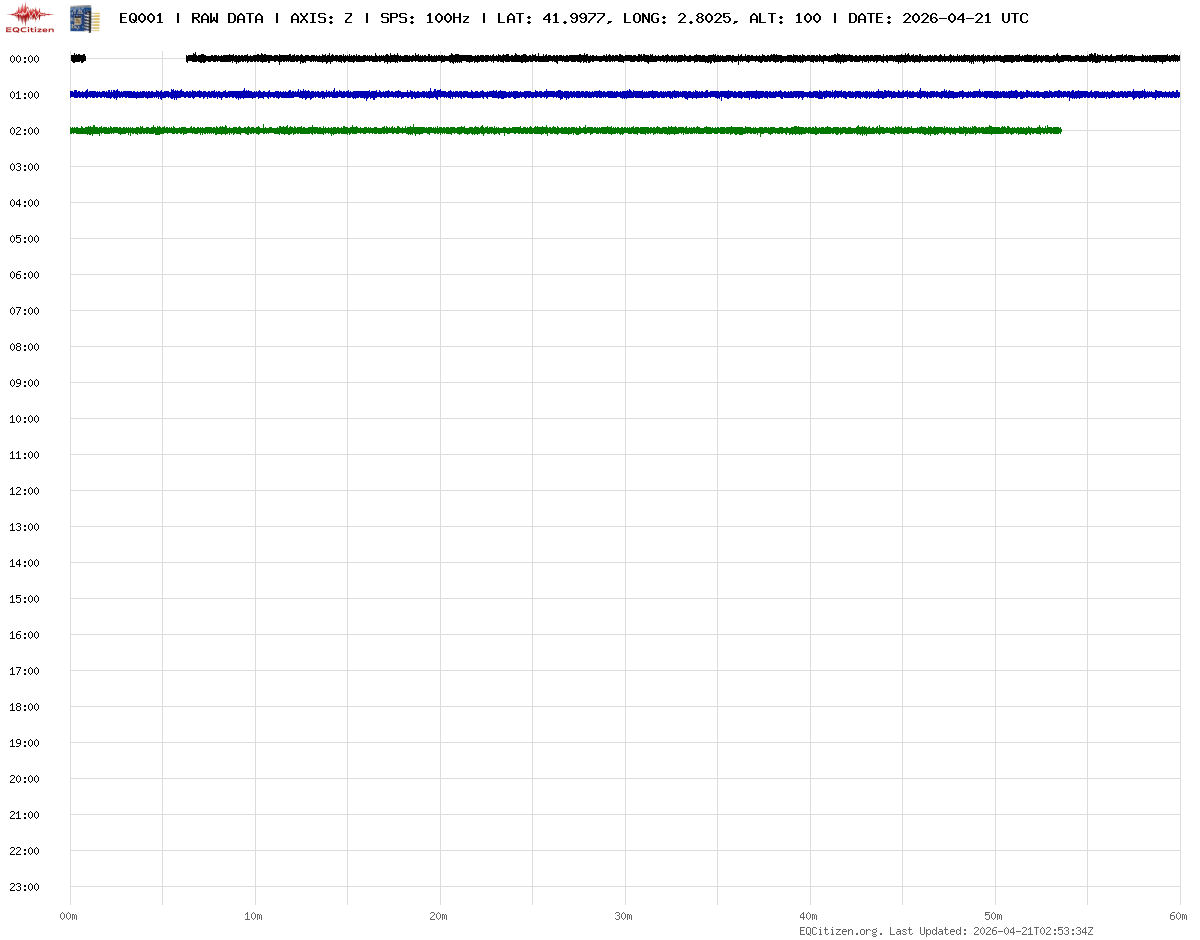
Task: Click the EQ001 station name in header
Action: point(141,18)
